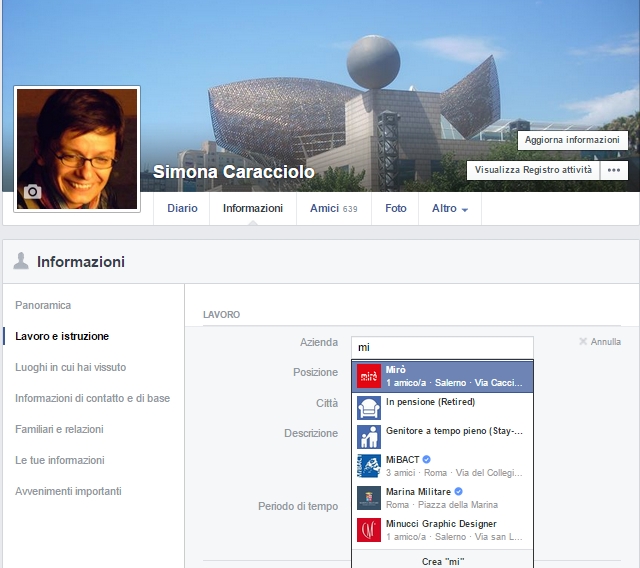The height and width of the screenshot is (568, 640).
Task: Open the Amici 639 tab
Action: tap(333, 209)
